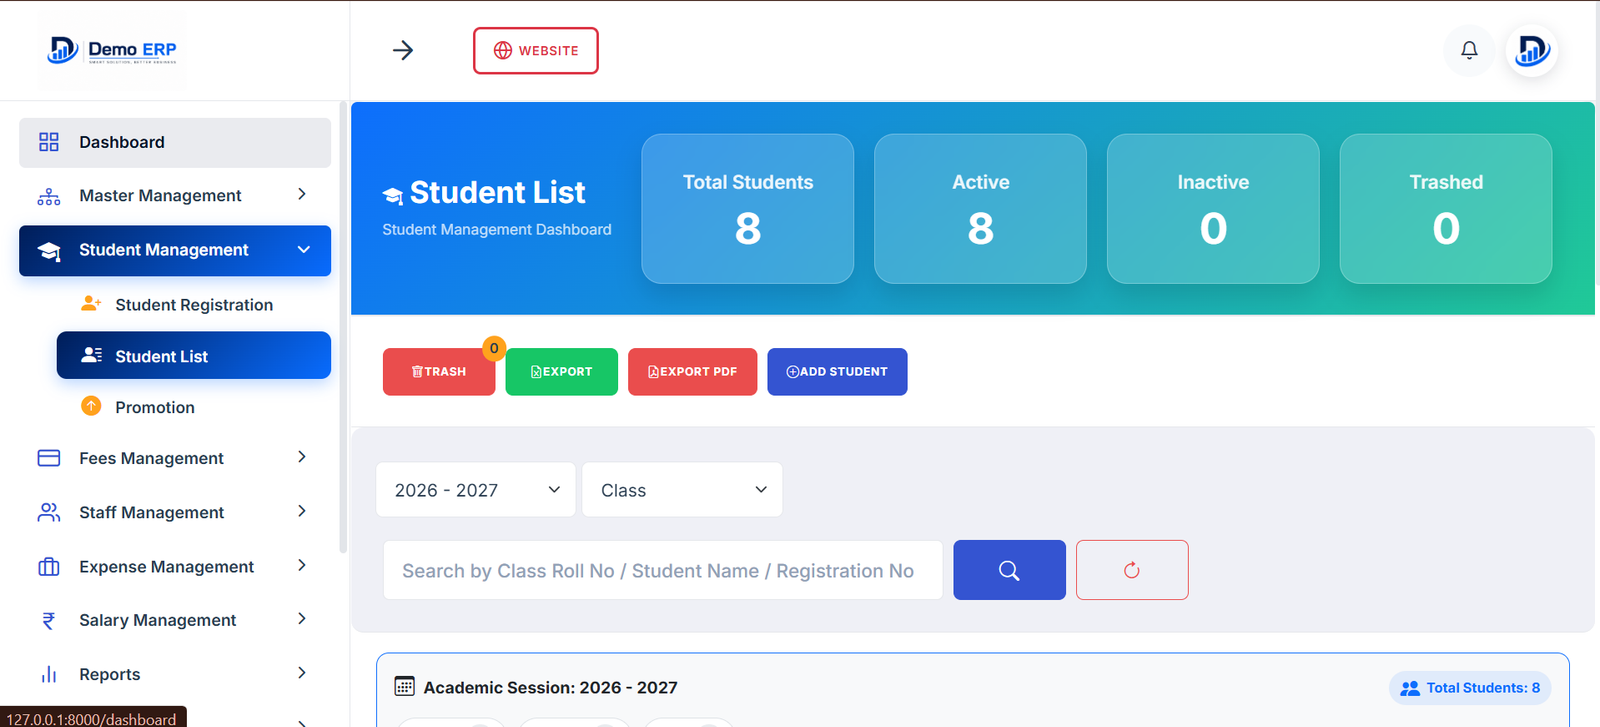Click the Total Students stat card

point(748,209)
